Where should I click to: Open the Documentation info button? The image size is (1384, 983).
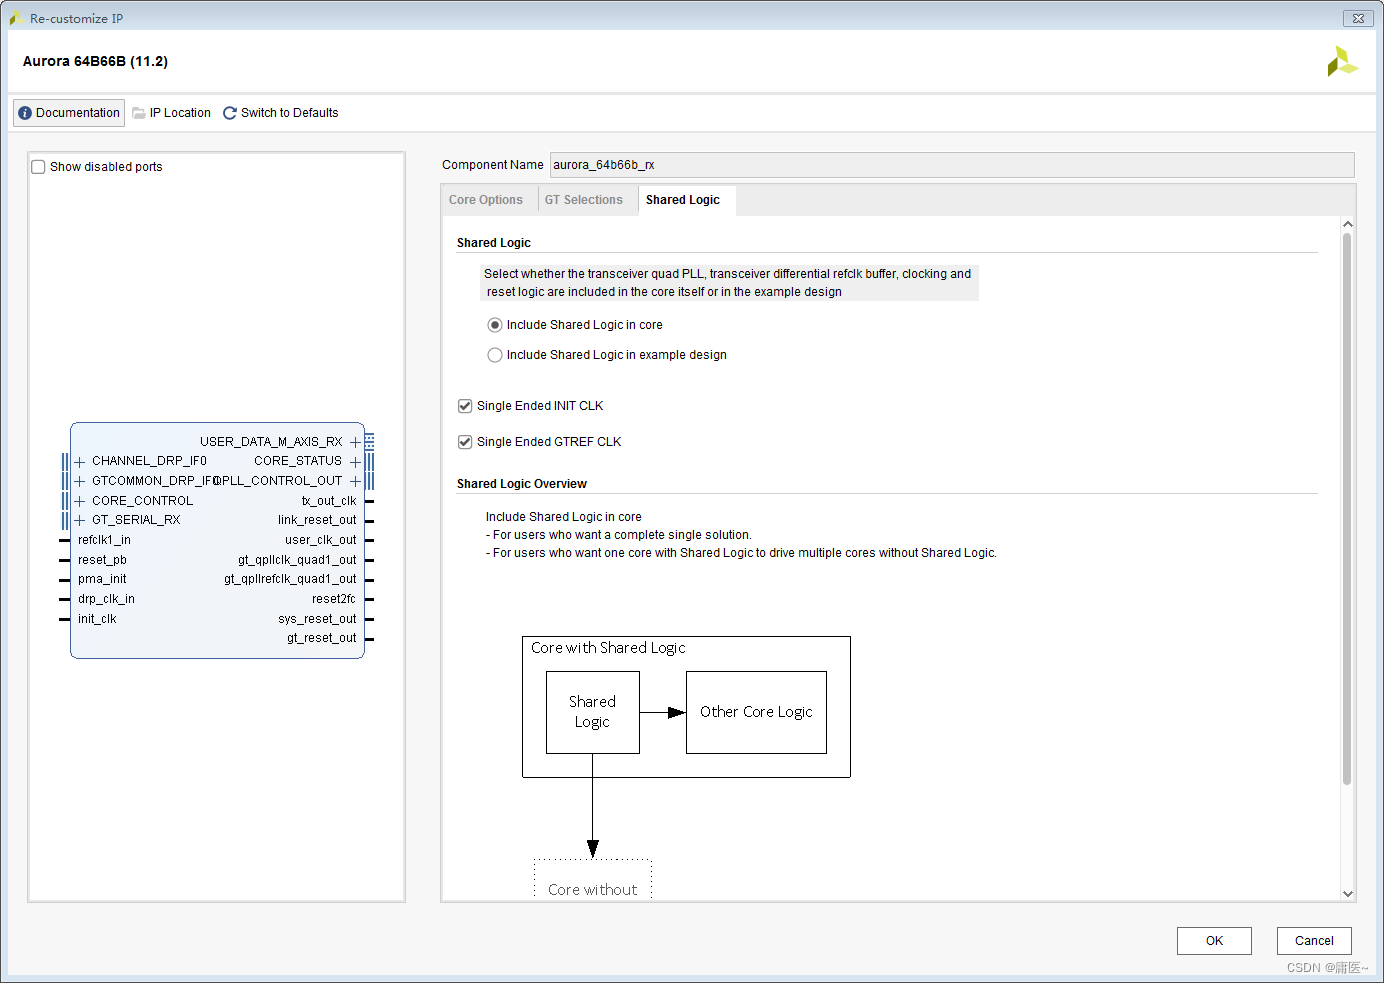[69, 113]
